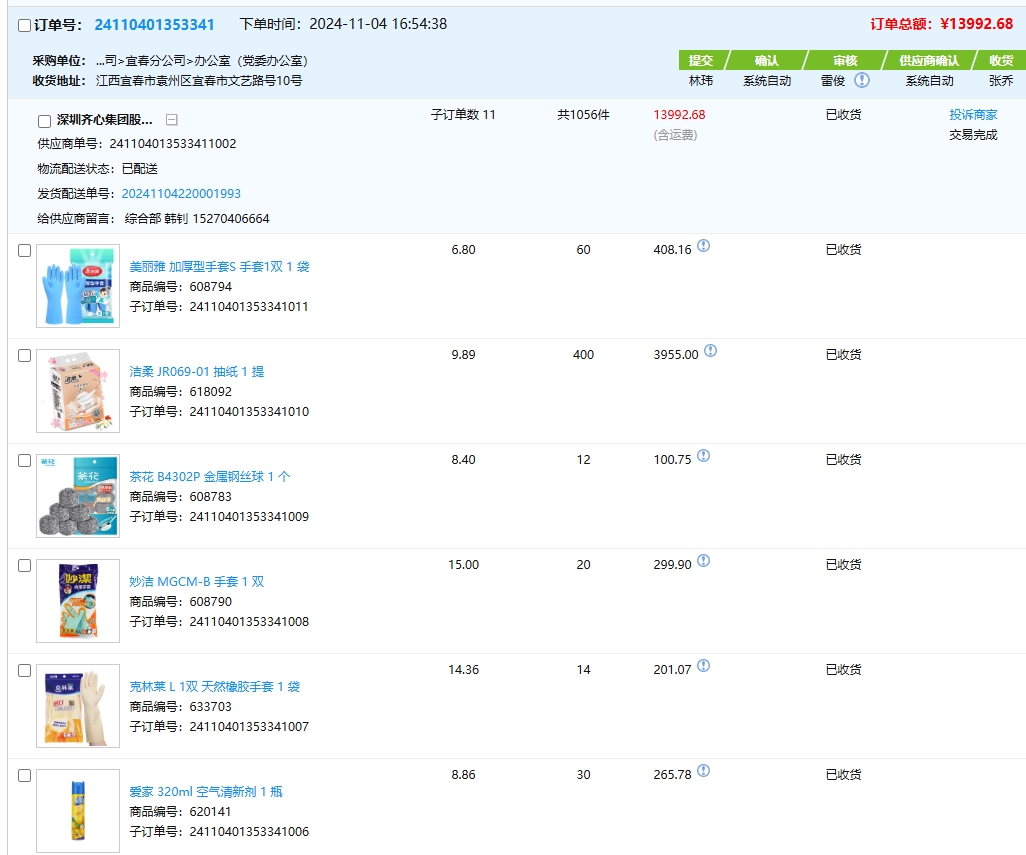Open the 克林莱 rubber gloves thumbnail
This screenshot has height=855, width=1026.
[78, 706]
